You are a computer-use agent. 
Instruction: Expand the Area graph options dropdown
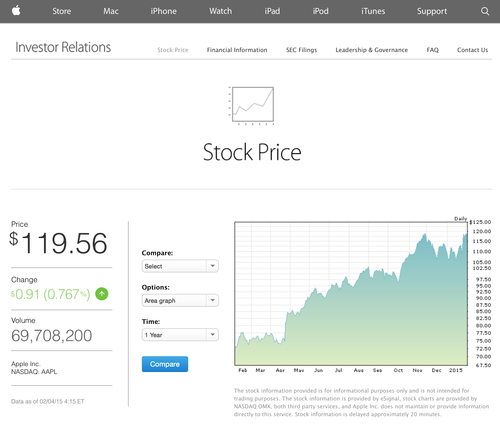click(180, 300)
